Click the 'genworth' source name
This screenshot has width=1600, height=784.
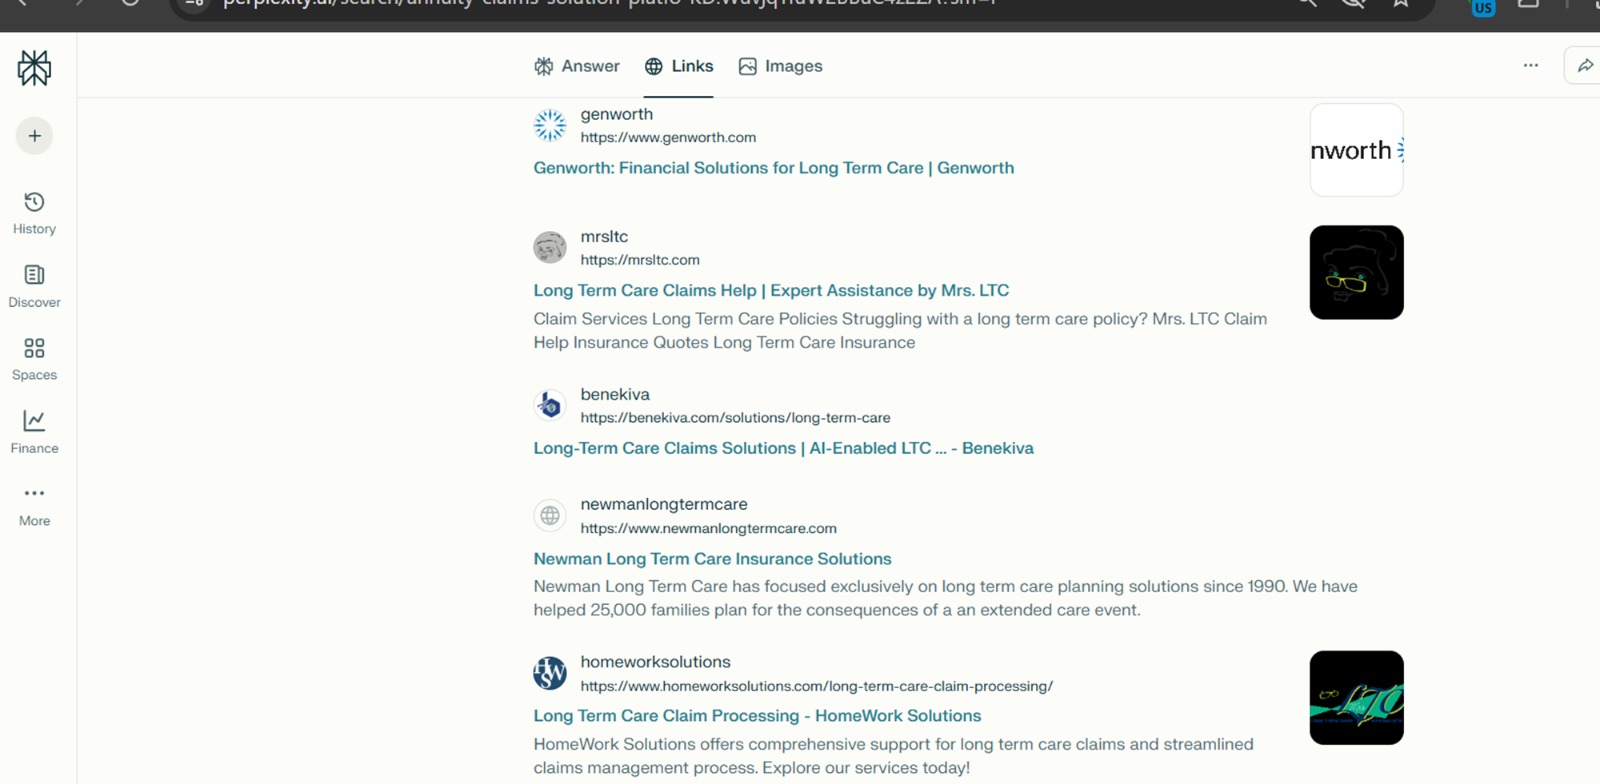(616, 115)
